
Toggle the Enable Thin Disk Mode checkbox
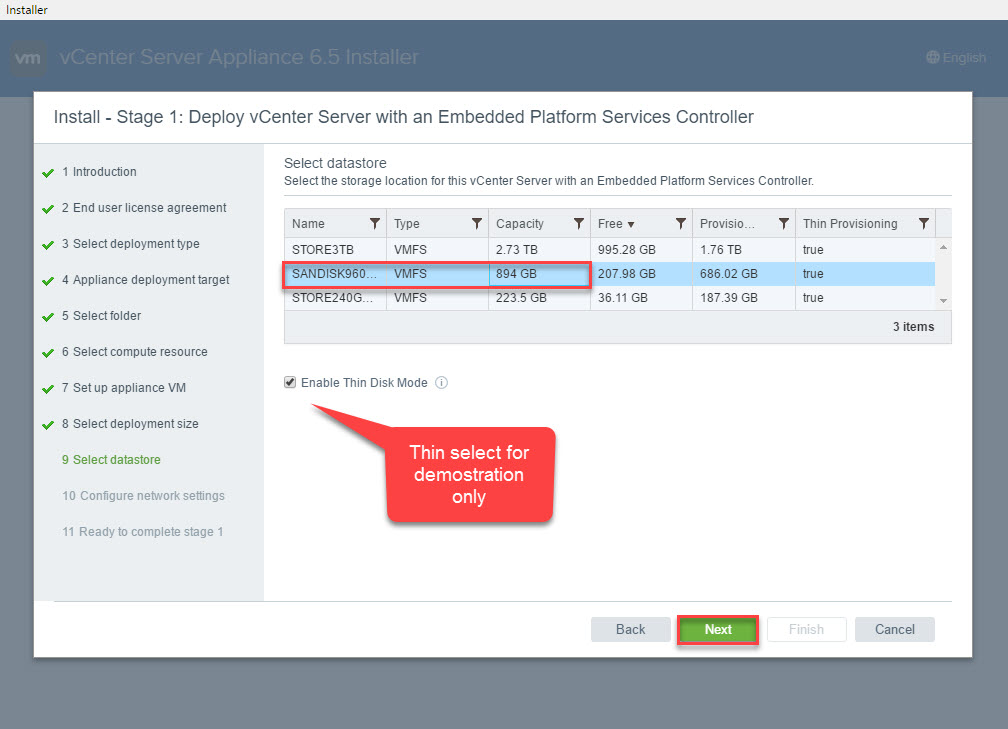[x=290, y=383]
